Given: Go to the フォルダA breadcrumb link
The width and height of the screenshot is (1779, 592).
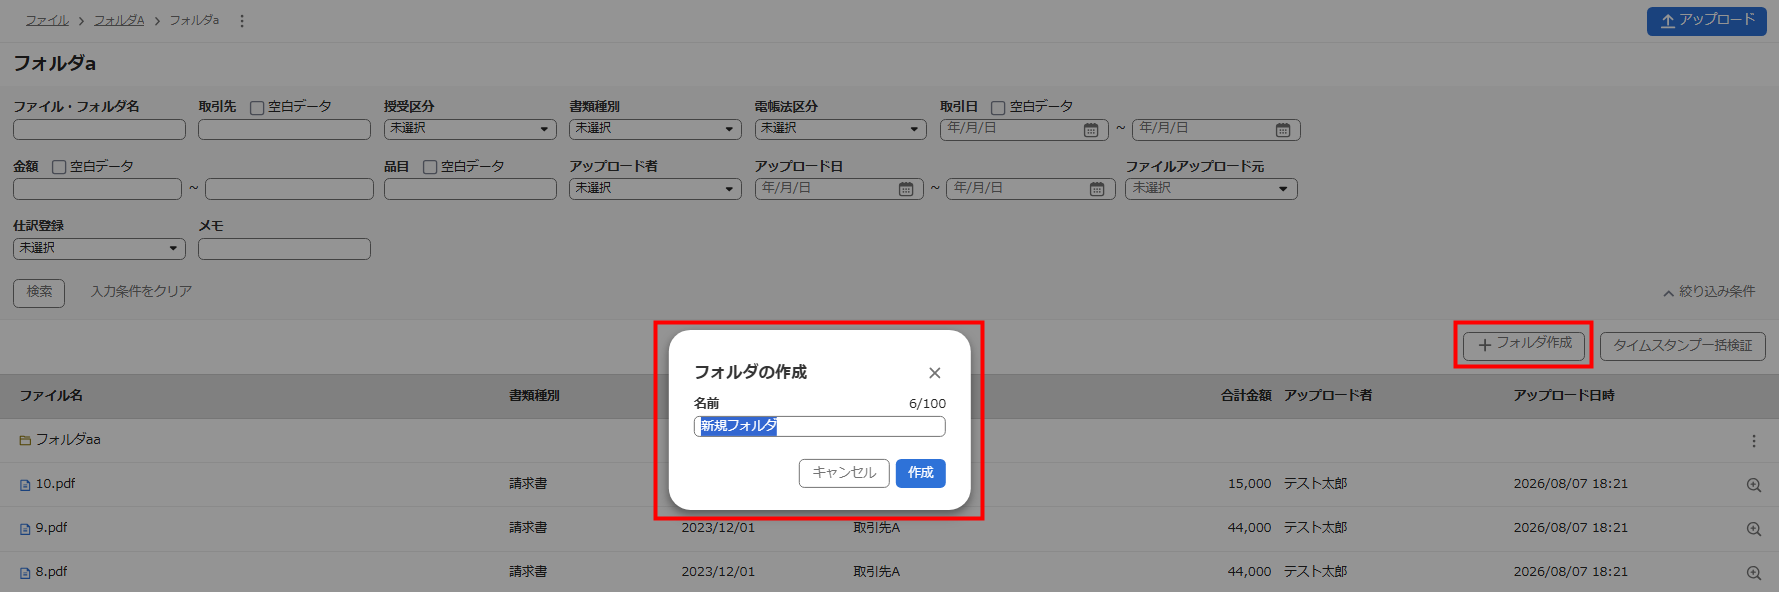Looking at the screenshot, I should [119, 20].
